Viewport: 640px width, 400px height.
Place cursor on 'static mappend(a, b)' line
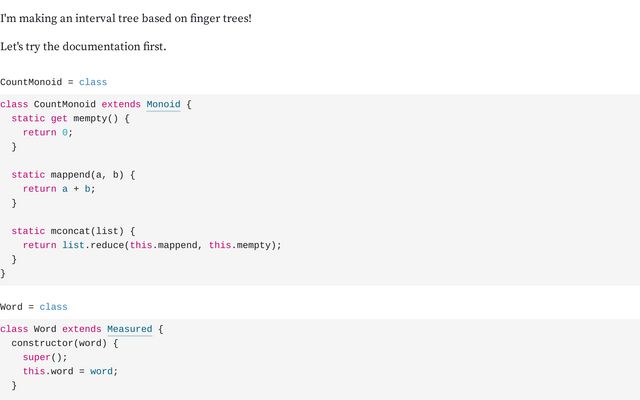click(73, 175)
